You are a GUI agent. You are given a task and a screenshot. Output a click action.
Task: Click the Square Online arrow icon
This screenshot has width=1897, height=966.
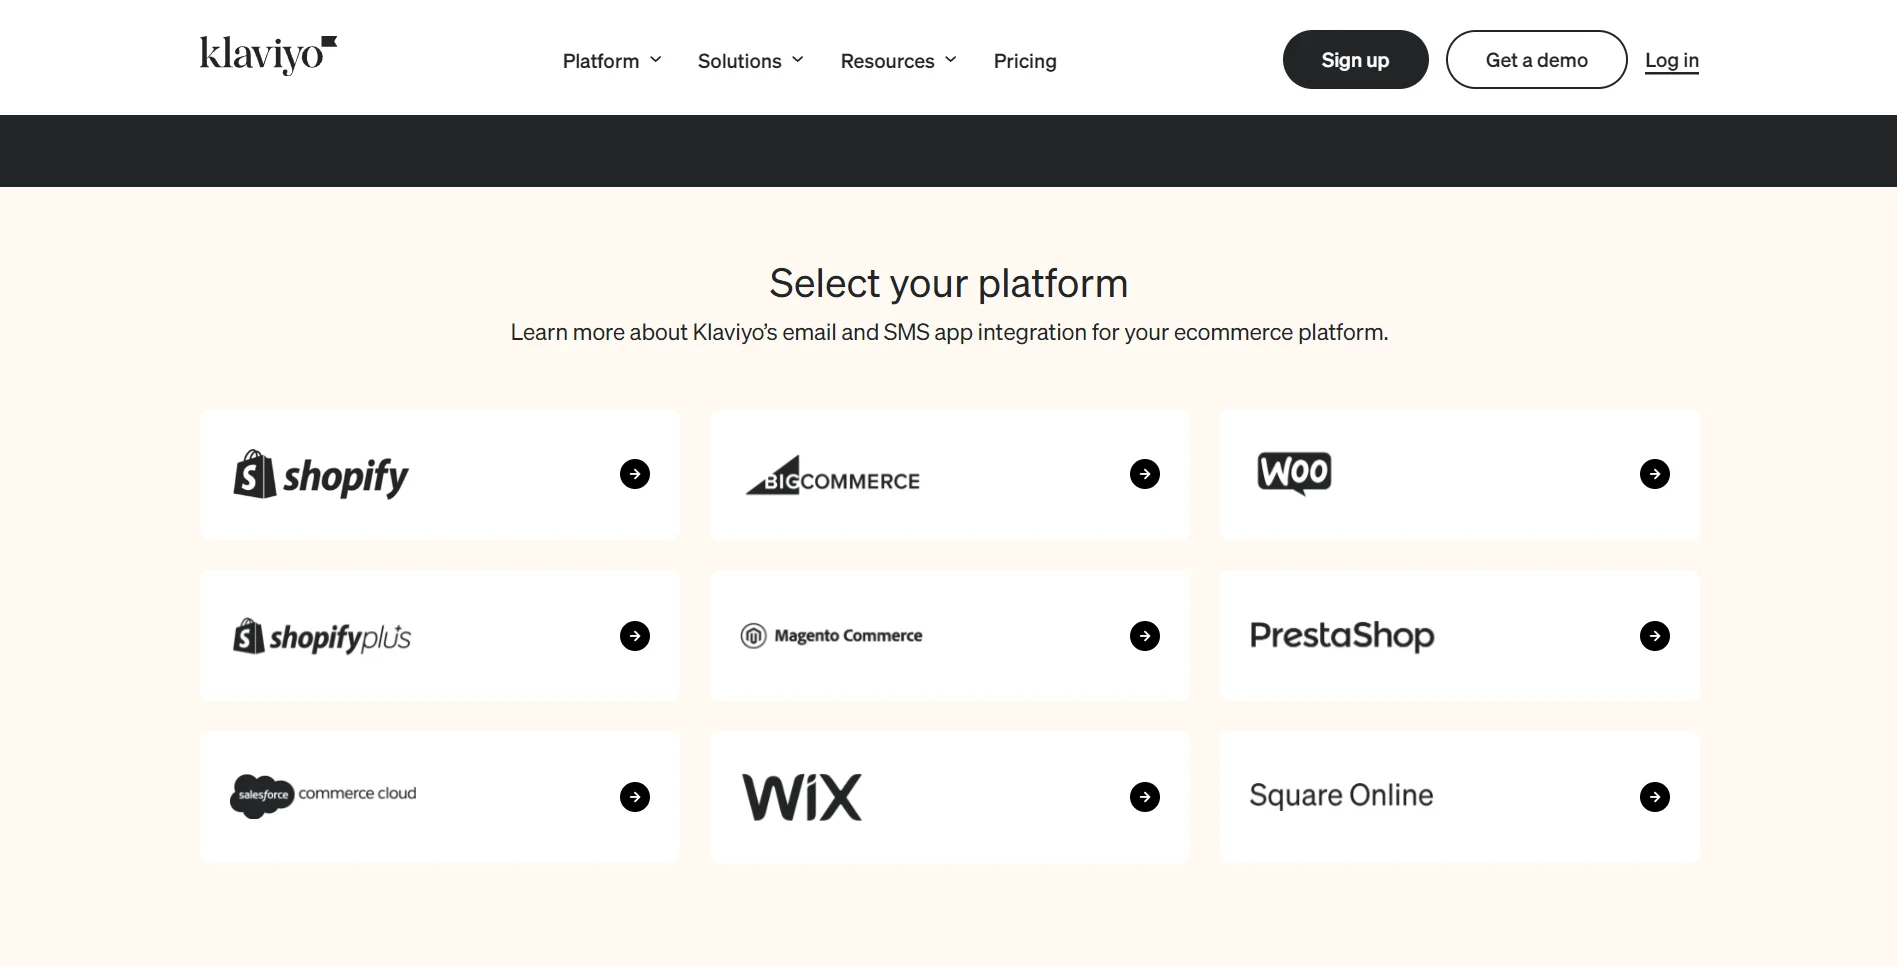tap(1654, 797)
